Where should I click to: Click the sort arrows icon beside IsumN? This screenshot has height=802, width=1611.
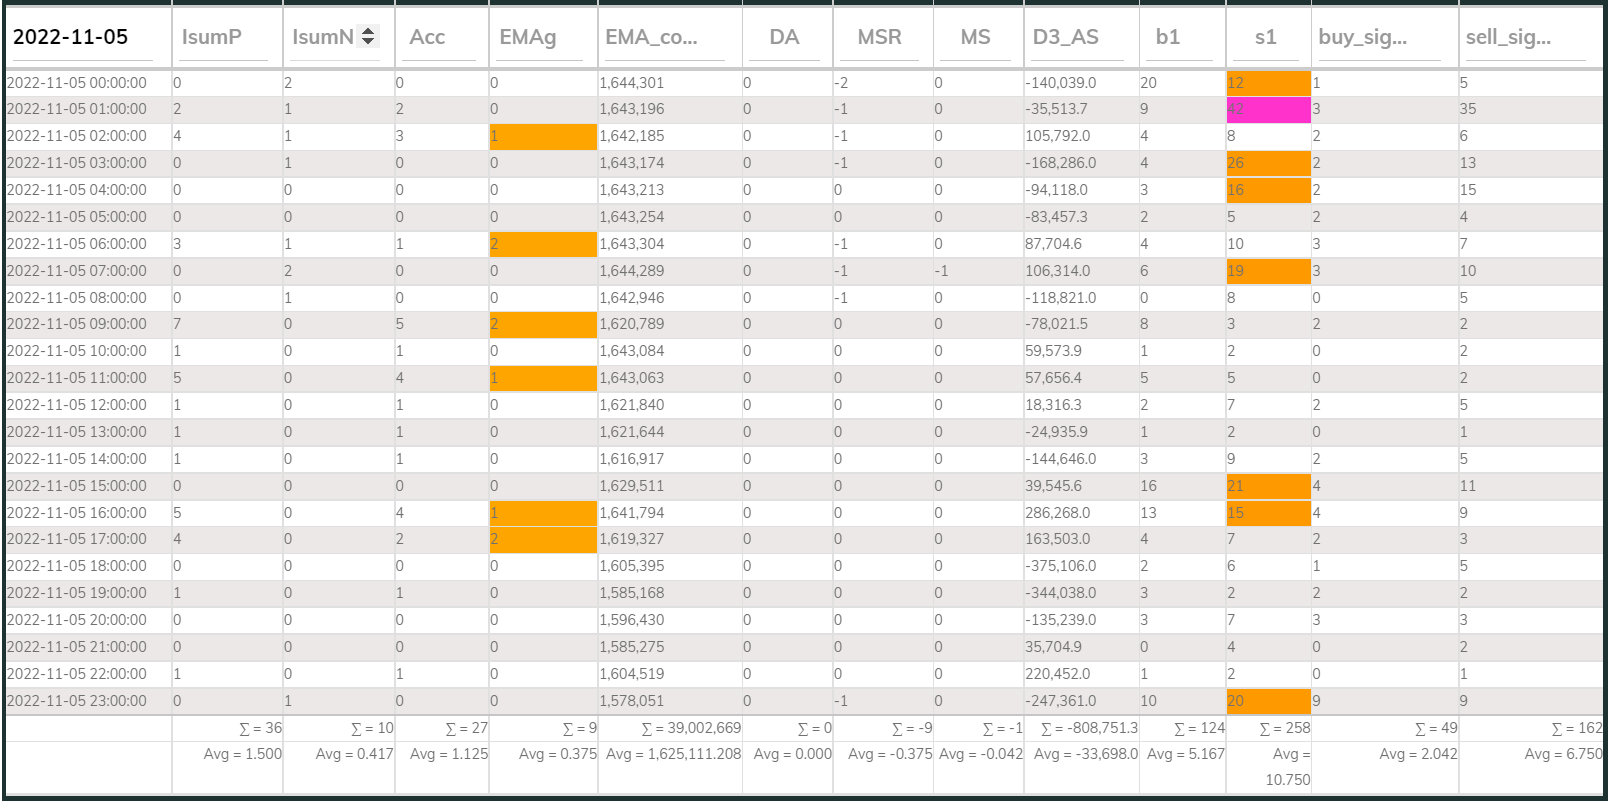coord(368,36)
